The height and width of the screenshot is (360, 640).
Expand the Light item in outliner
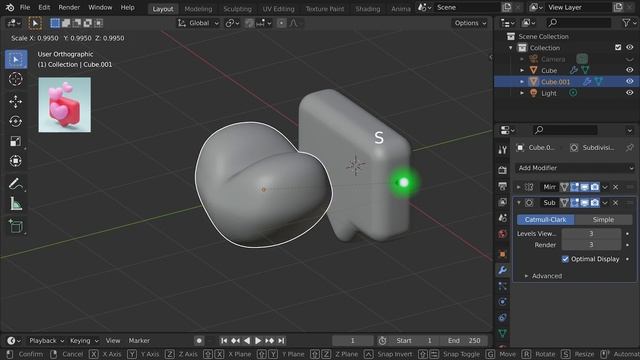pyautogui.click(x=522, y=93)
